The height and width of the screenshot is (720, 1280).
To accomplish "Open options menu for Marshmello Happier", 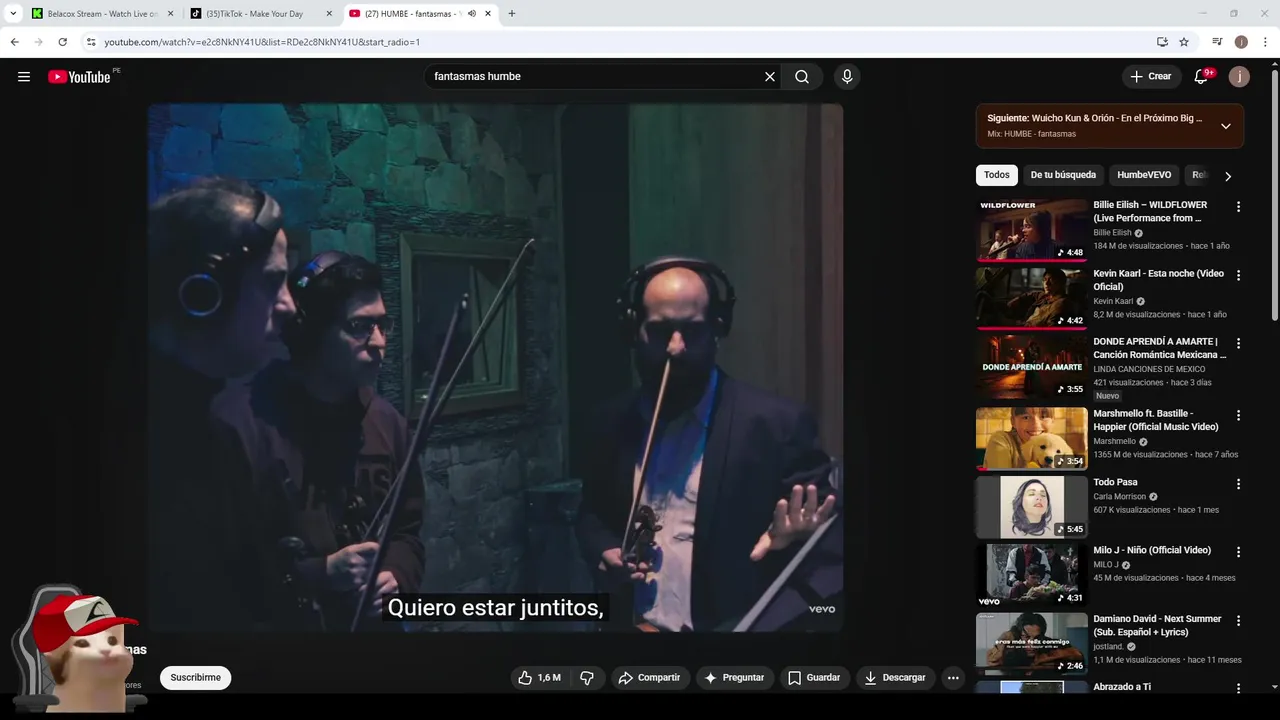I will [1238, 415].
